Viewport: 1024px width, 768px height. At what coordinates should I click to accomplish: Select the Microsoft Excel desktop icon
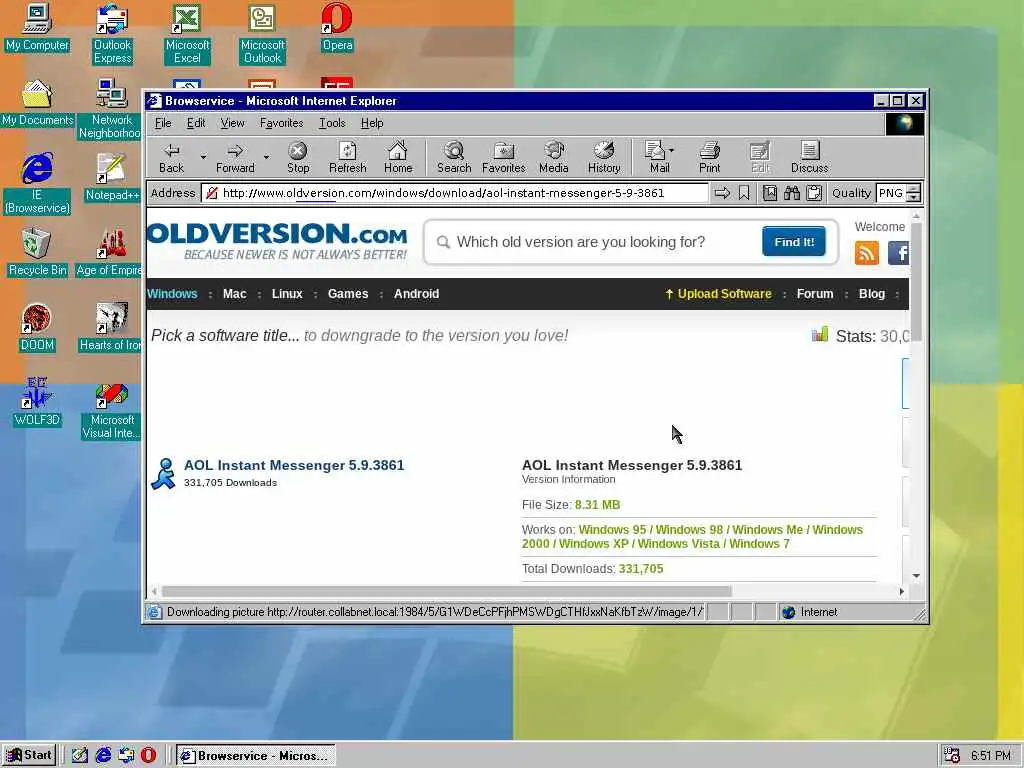coord(187,34)
